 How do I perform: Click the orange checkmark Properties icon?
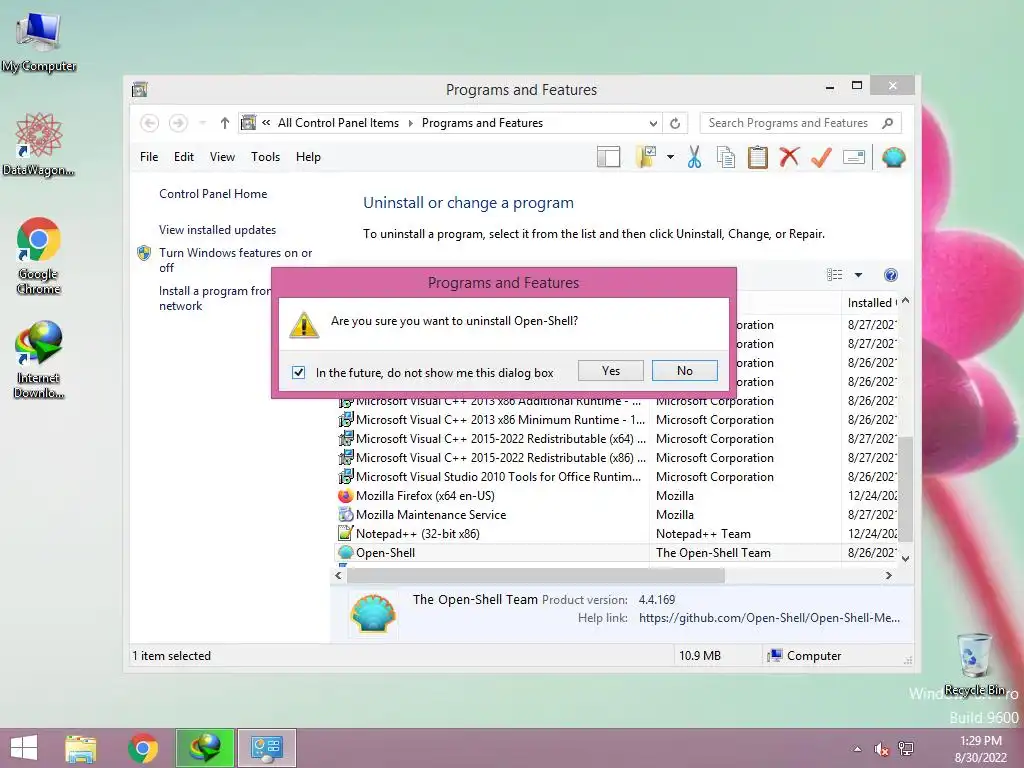click(821, 157)
